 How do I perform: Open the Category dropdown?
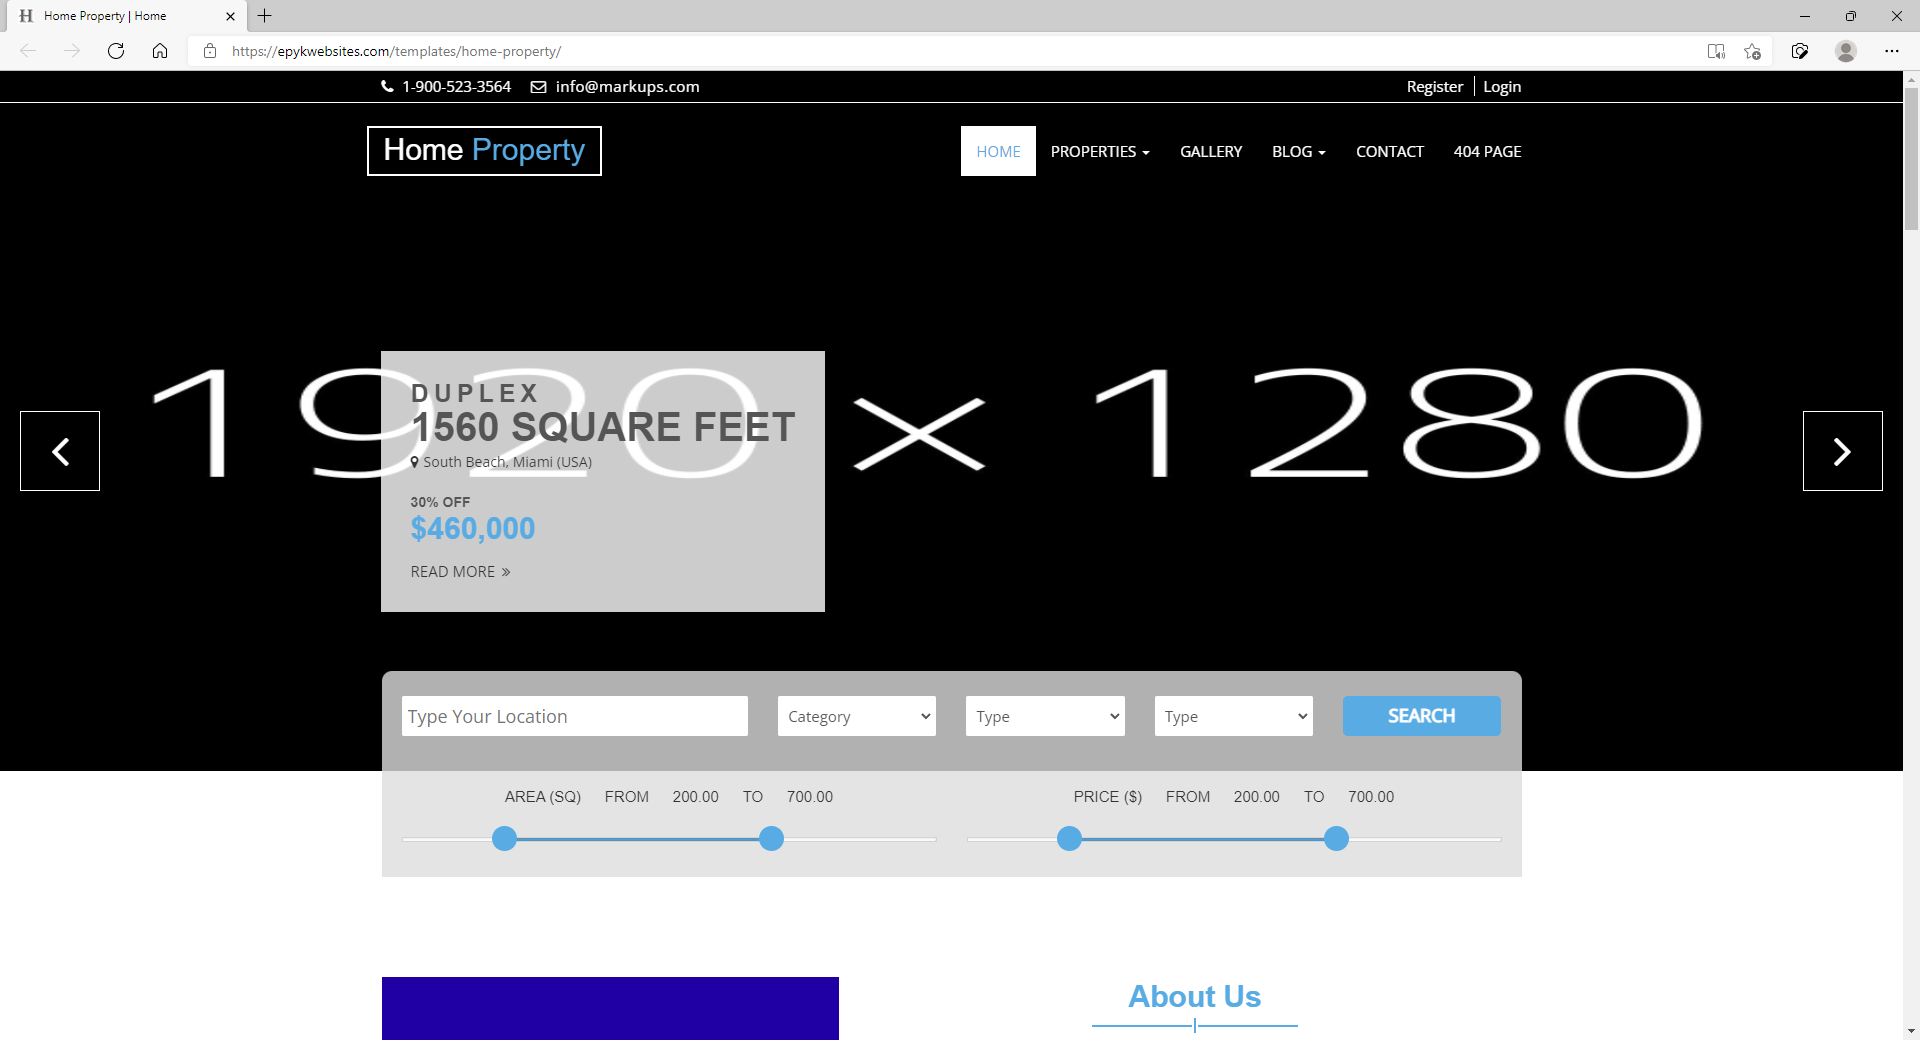point(855,716)
